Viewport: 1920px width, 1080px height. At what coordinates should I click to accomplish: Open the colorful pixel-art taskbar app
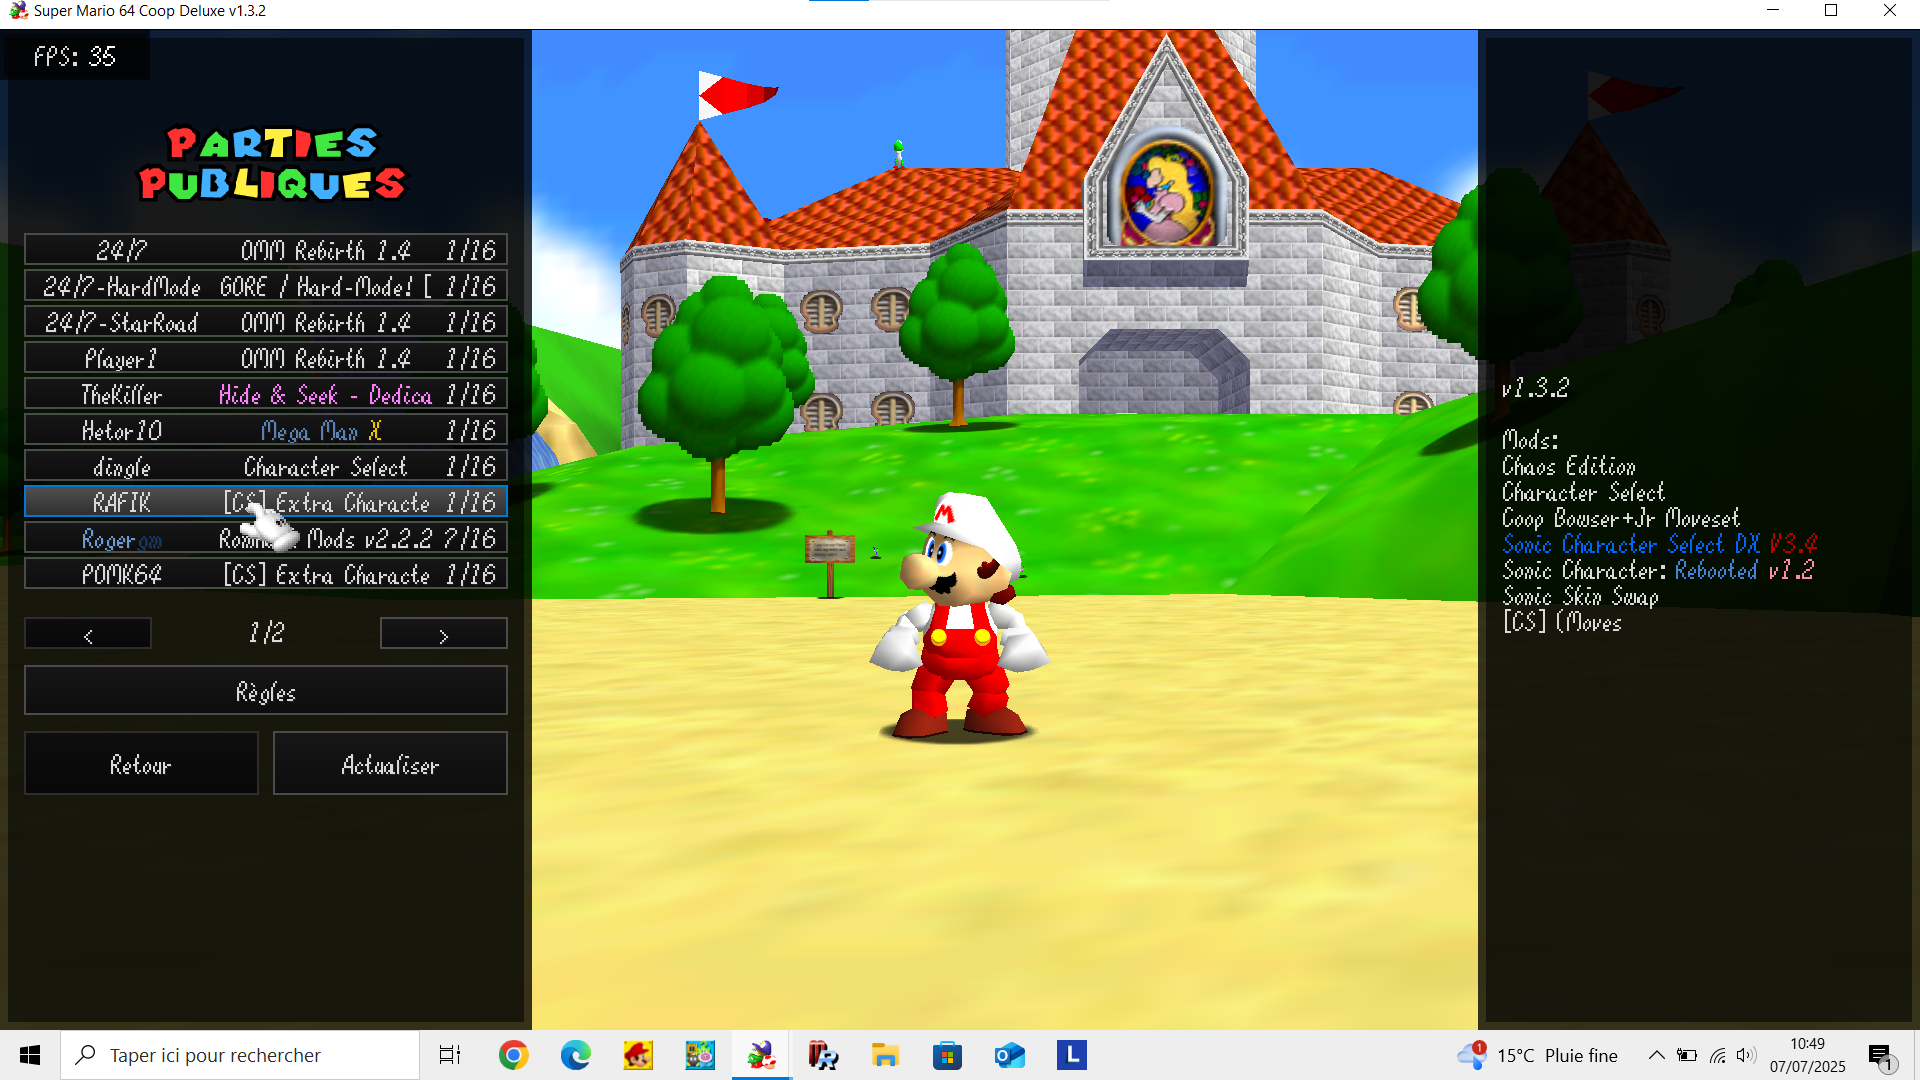pos(700,1055)
